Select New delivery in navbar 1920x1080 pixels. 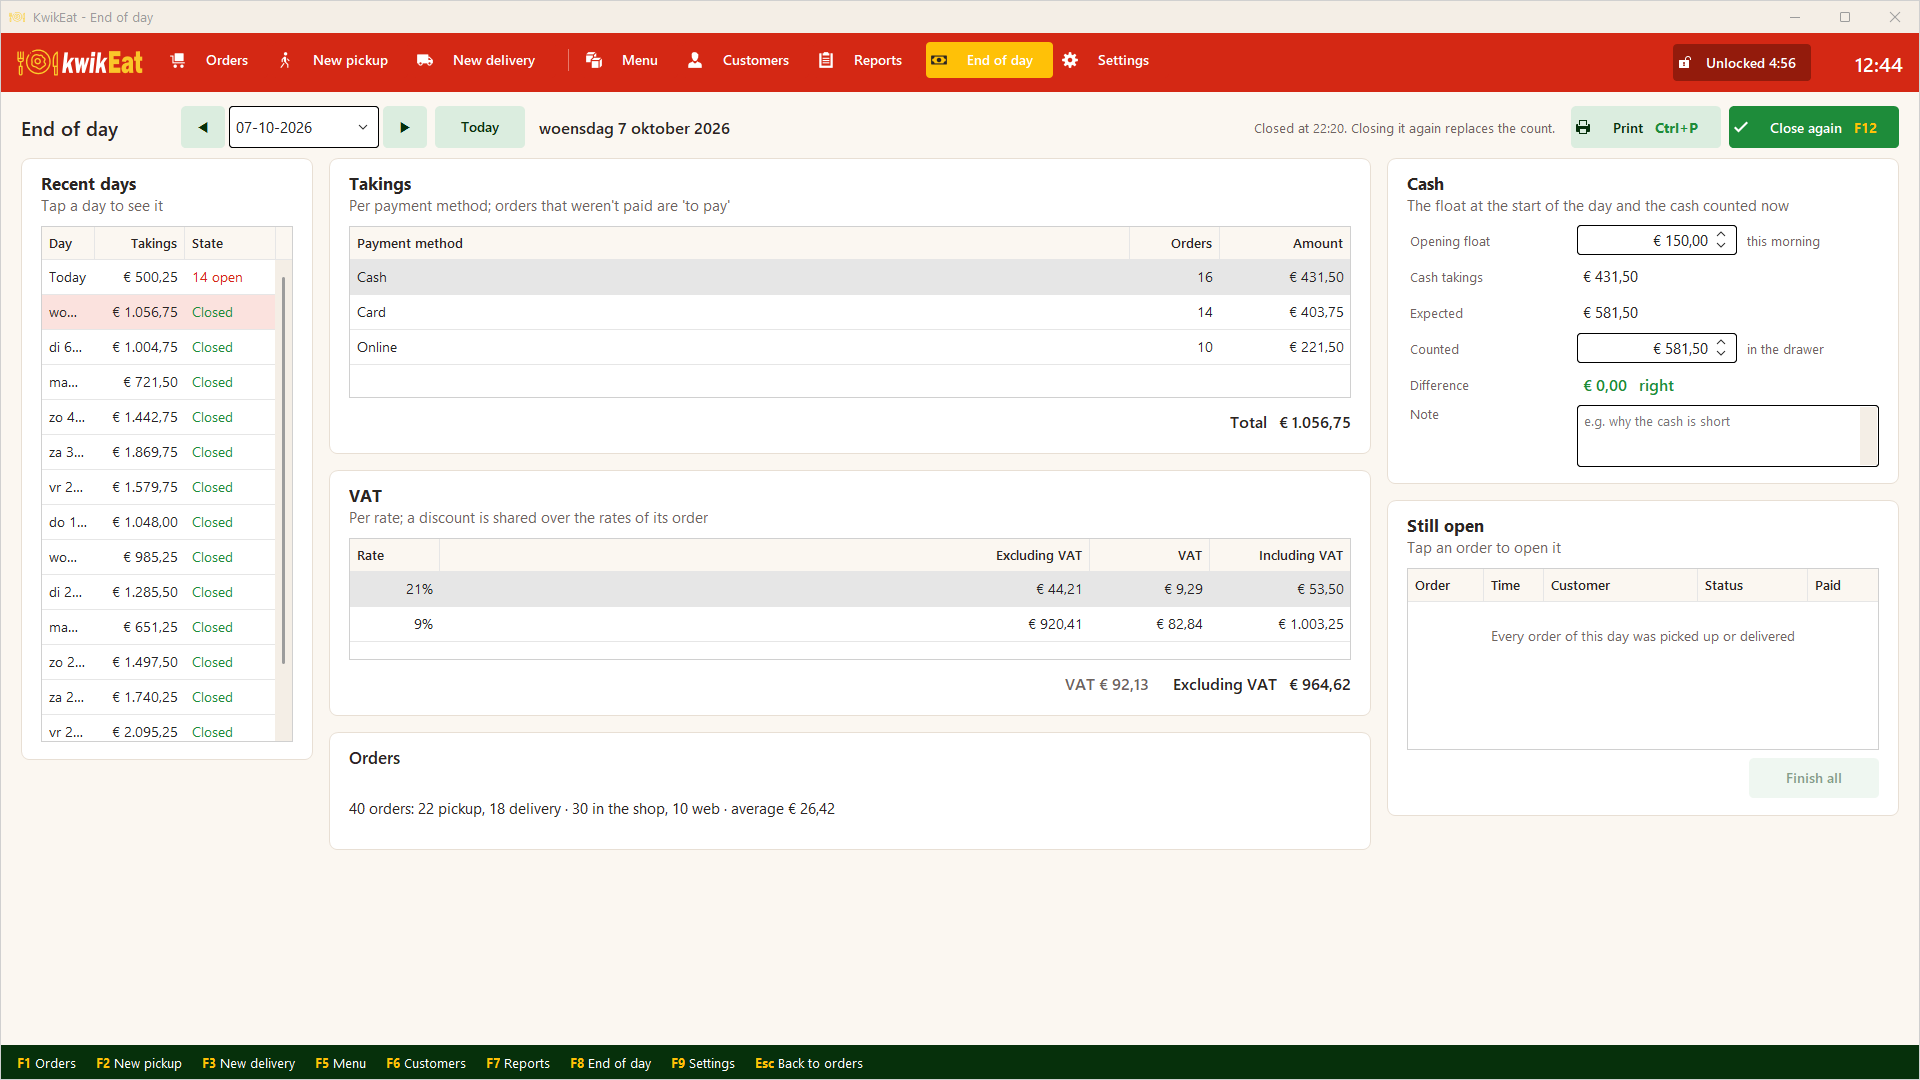[x=476, y=61]
